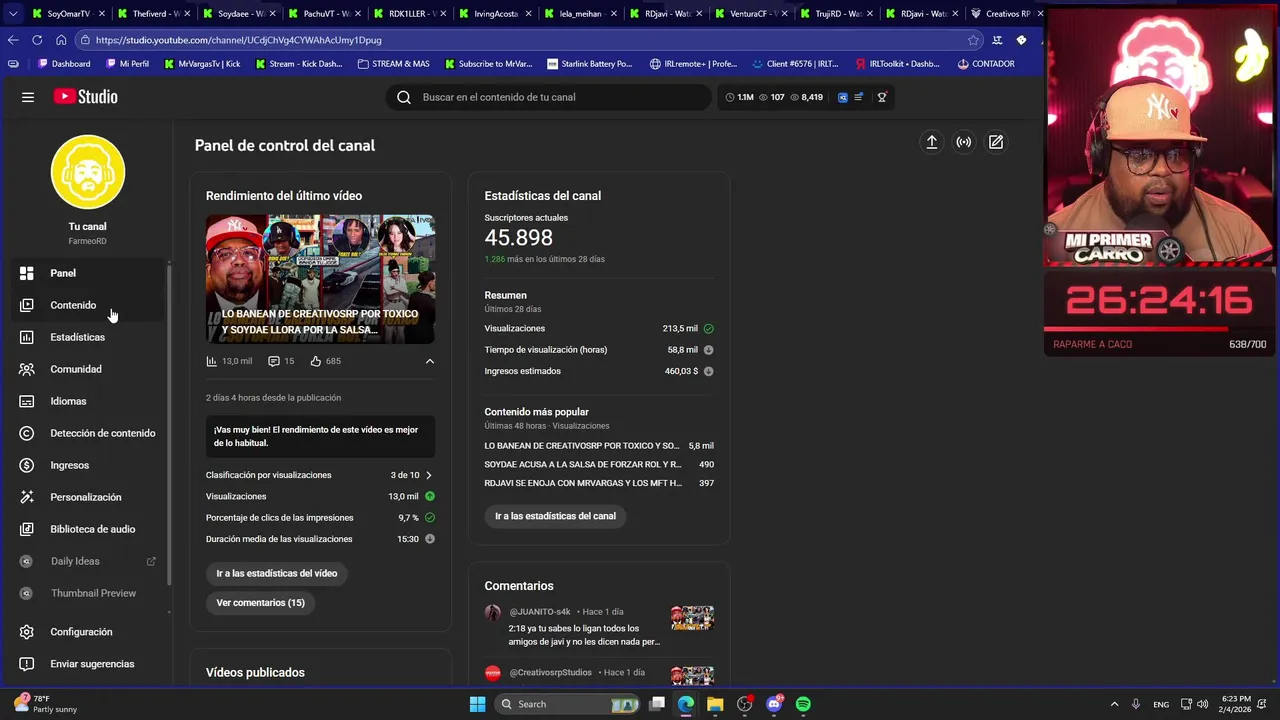Viewport: 1280px width, 720px height.
Task: Open the Starlink Battery bookmark
Action: (x=590, y=64)
